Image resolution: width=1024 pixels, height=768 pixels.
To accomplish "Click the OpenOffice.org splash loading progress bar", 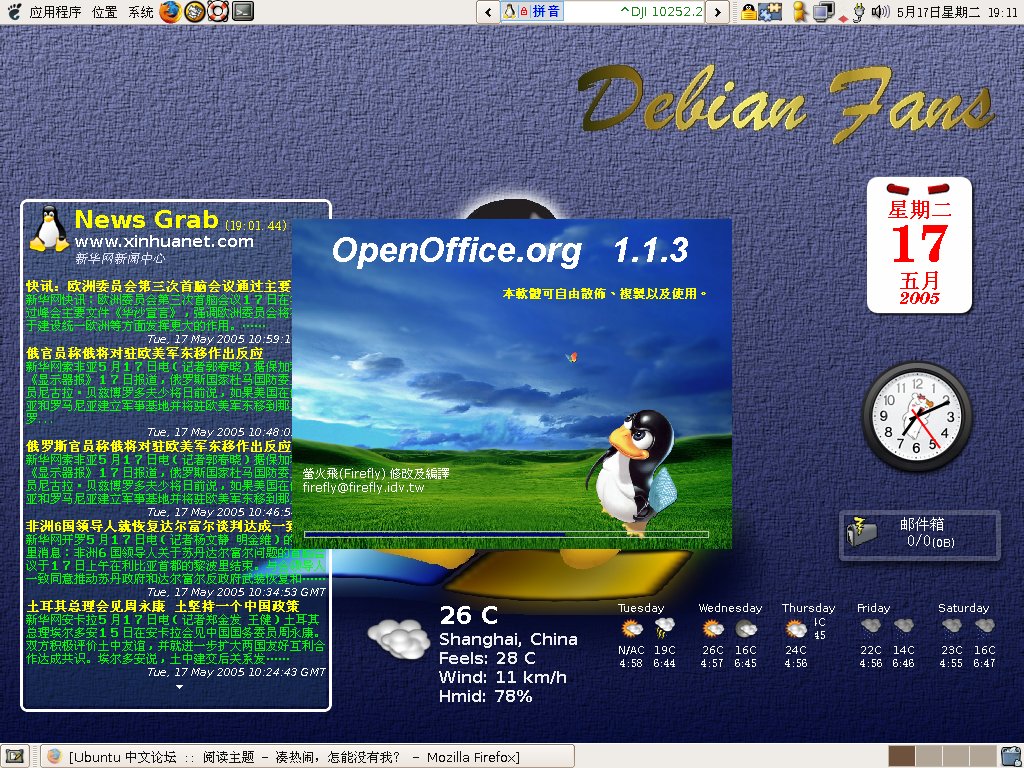I will tap(506, 534).
